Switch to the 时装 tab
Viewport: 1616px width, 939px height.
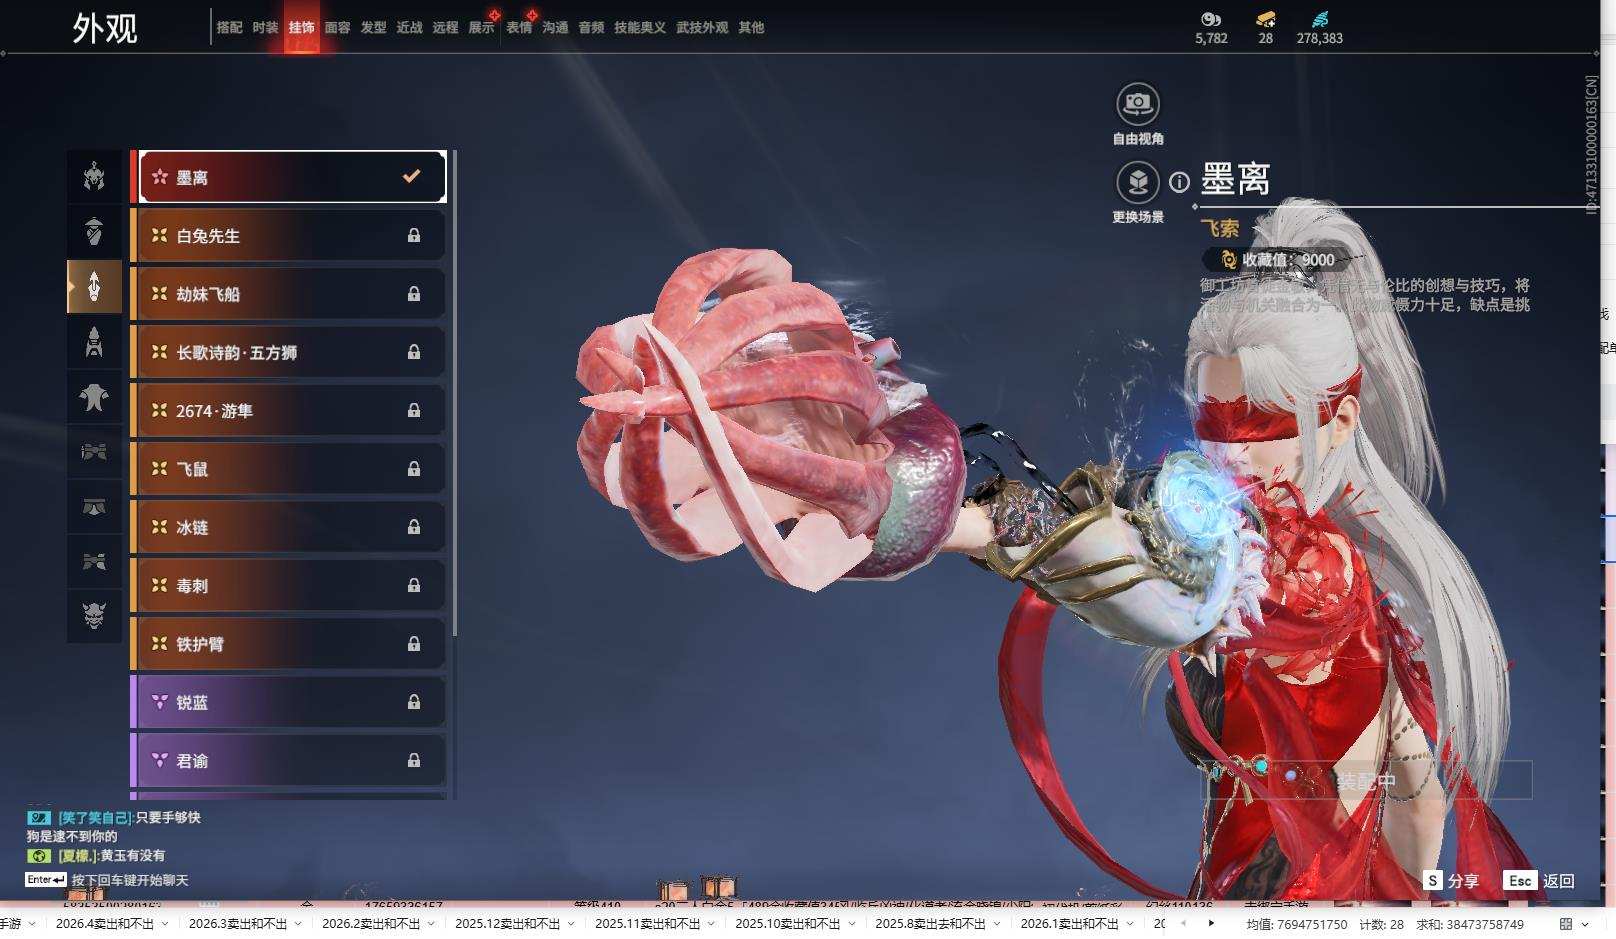pos(266,28)
